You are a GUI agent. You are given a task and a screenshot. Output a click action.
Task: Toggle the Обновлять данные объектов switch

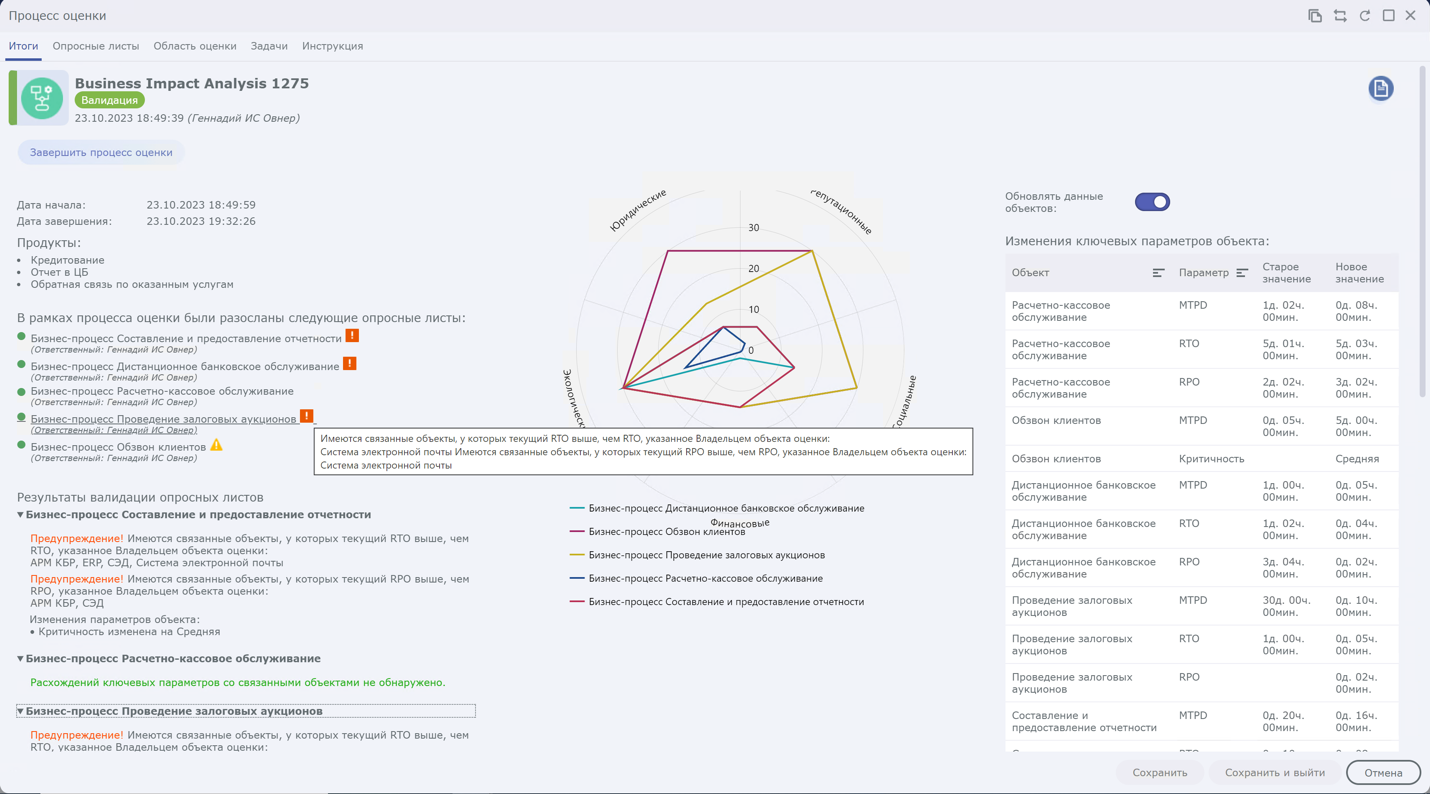[1152, 202]
